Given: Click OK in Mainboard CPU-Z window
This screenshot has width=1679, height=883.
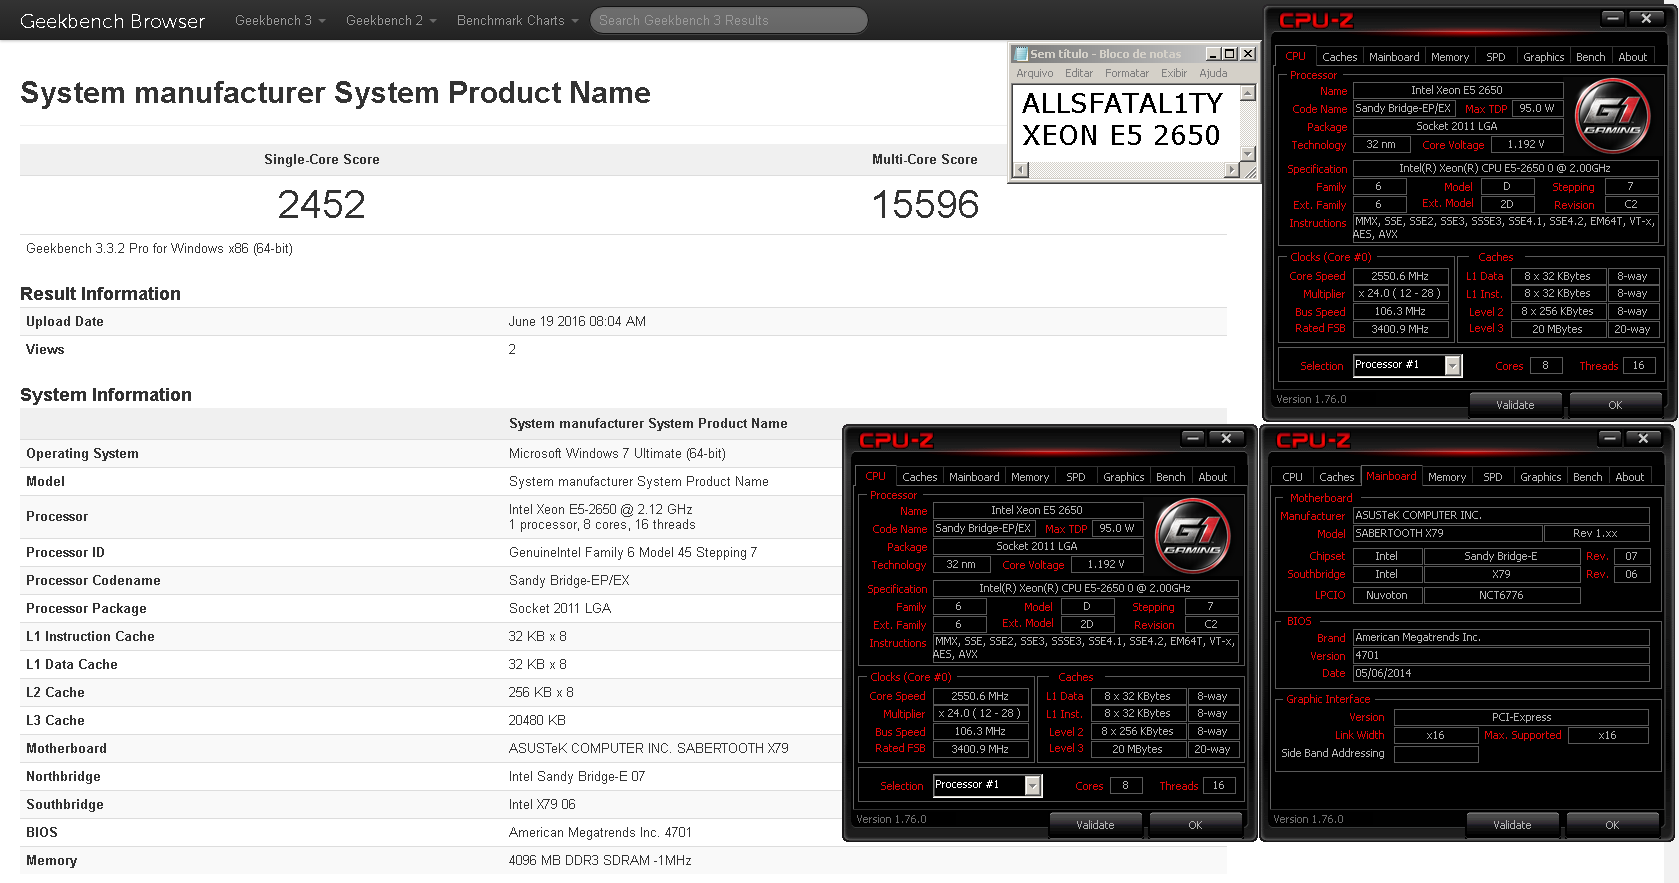Looking at the screenshot, I should point(1612,825).
